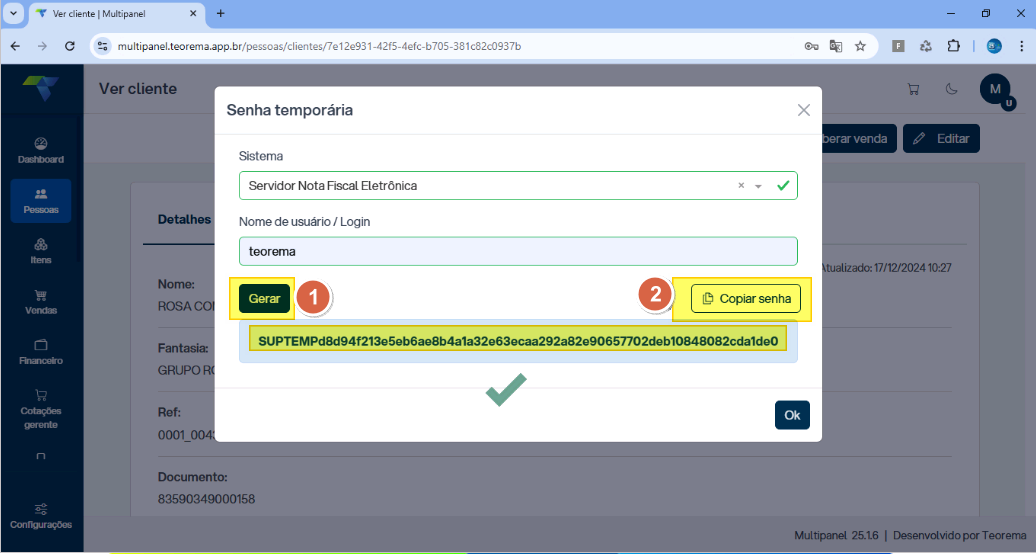Image resolution: width=1036 pixels, height=554 pixels.
Task: Open the saved passwords key icon
Action: 811,46
